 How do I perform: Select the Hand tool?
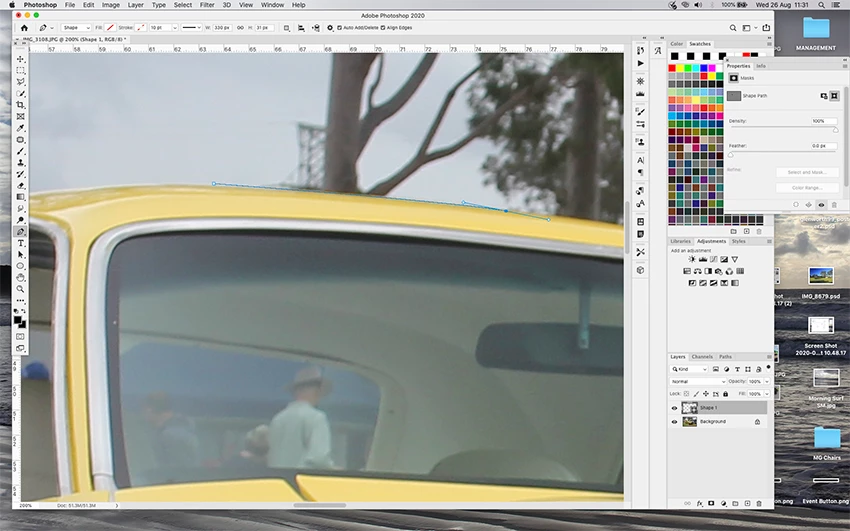coord(21,277)
